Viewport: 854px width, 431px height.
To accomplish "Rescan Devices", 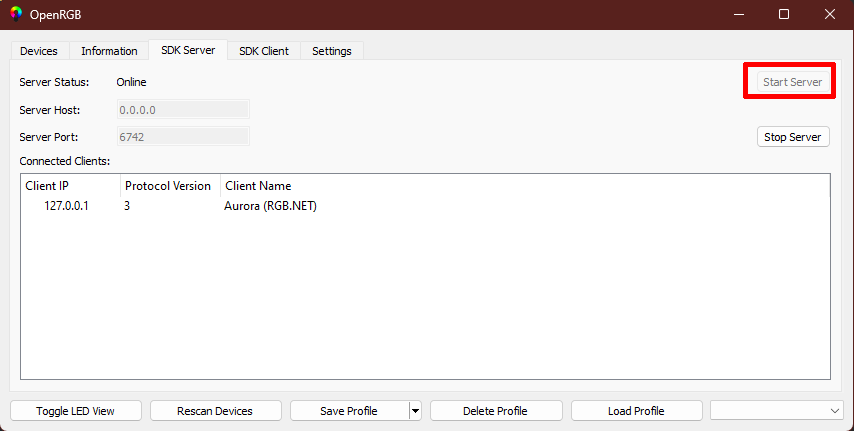I will pyautogui.click(x=215, y=411).
